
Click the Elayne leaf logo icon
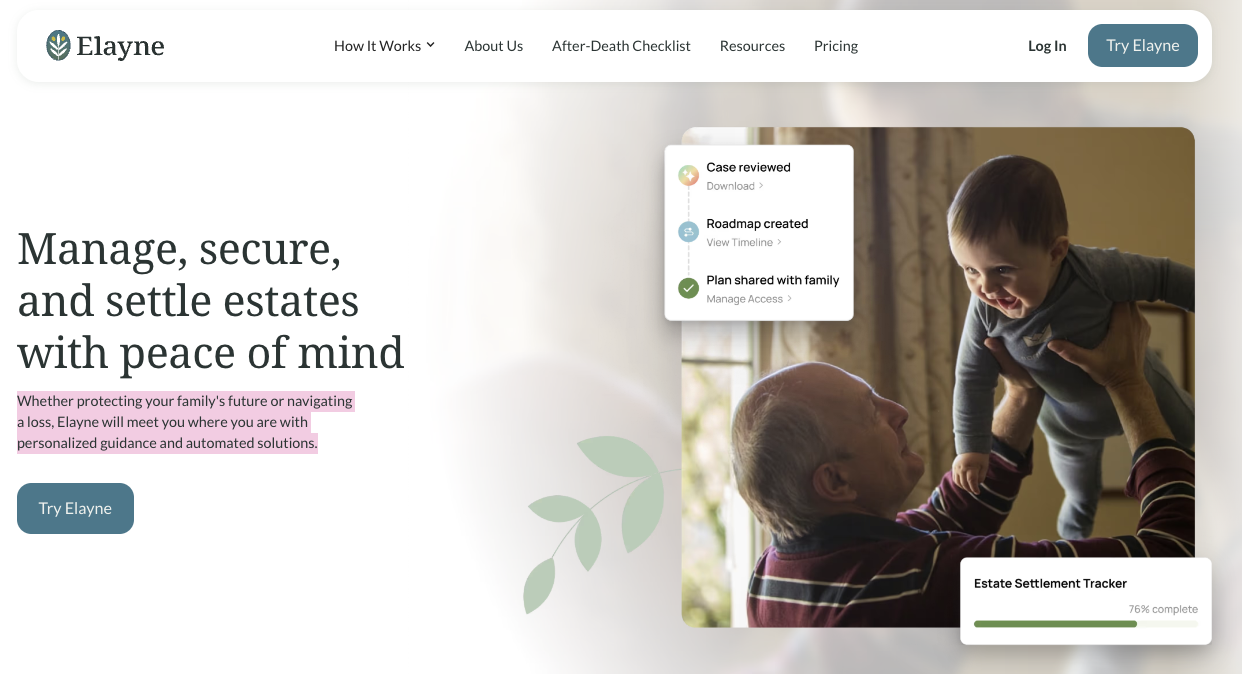coord(58,45)
